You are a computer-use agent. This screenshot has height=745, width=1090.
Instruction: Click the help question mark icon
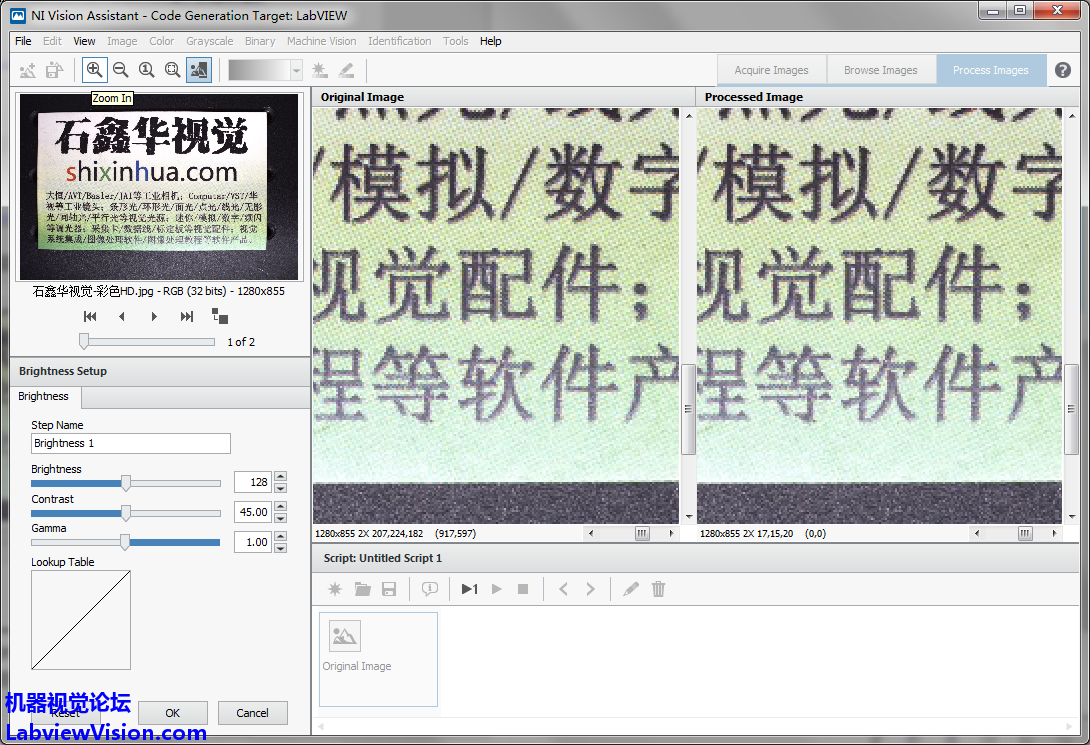coord(1062,70)
